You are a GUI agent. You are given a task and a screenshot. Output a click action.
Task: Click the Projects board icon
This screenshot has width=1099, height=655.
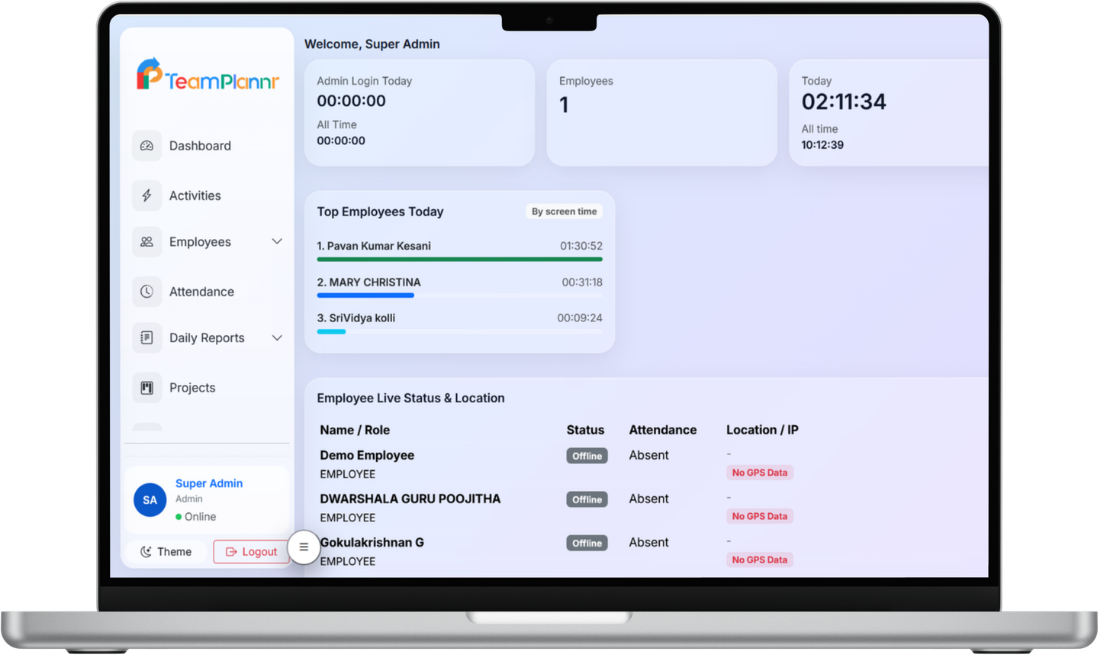pos(147,388)
